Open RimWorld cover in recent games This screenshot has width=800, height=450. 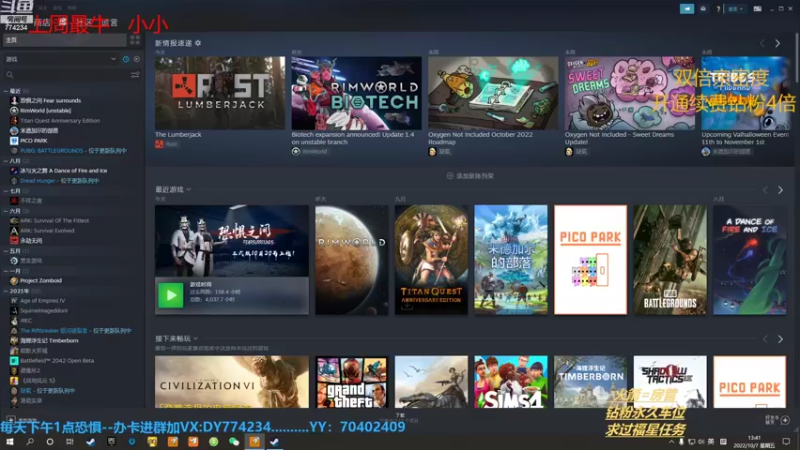(x=352, y=260)
